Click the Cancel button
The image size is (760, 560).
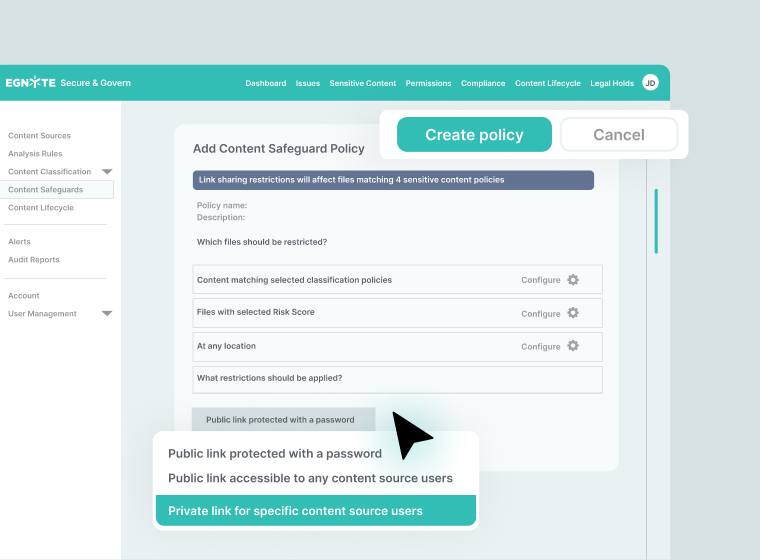tap(618, 135)
